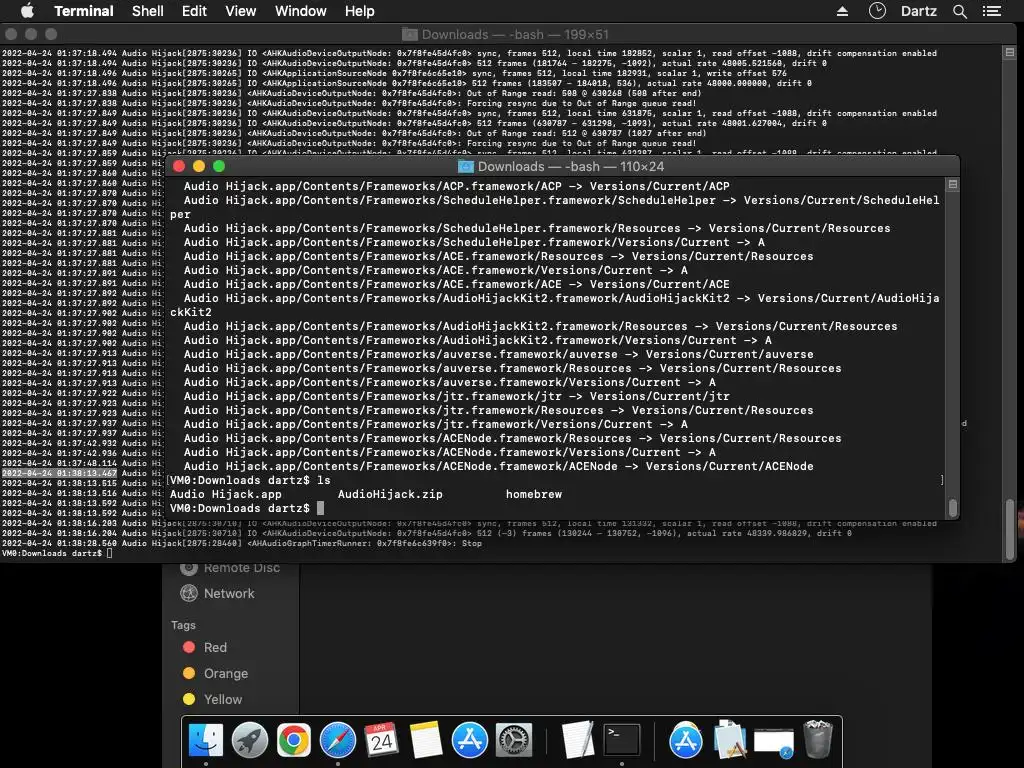Click the eject icon in menu bar
1024x768 pixels.
842,11
